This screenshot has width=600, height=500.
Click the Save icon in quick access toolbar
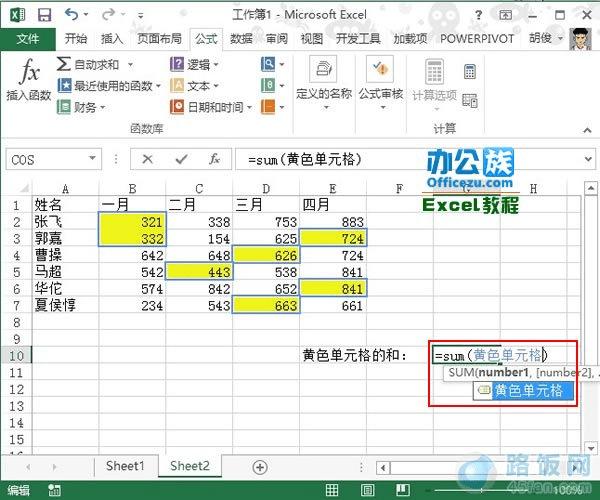[x=44, y=15]
